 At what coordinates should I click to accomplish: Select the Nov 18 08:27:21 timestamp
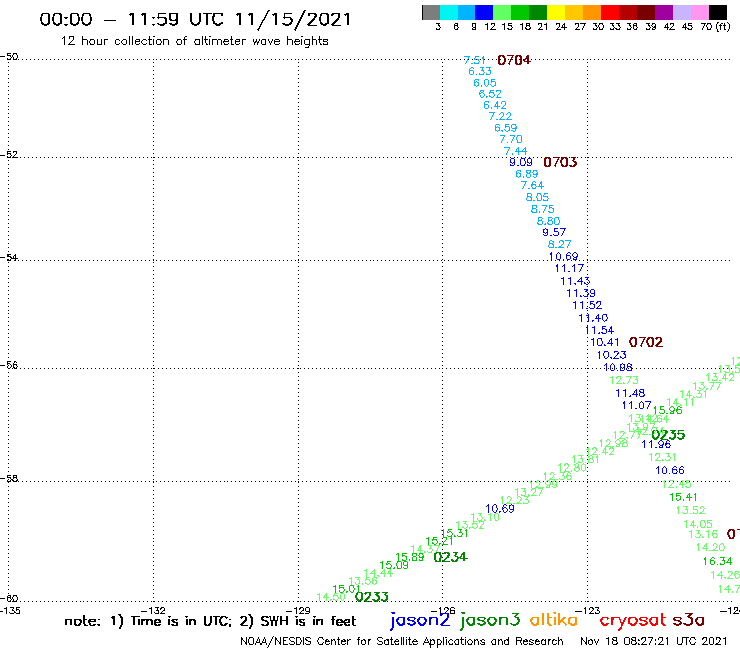[x=654, y=642]
